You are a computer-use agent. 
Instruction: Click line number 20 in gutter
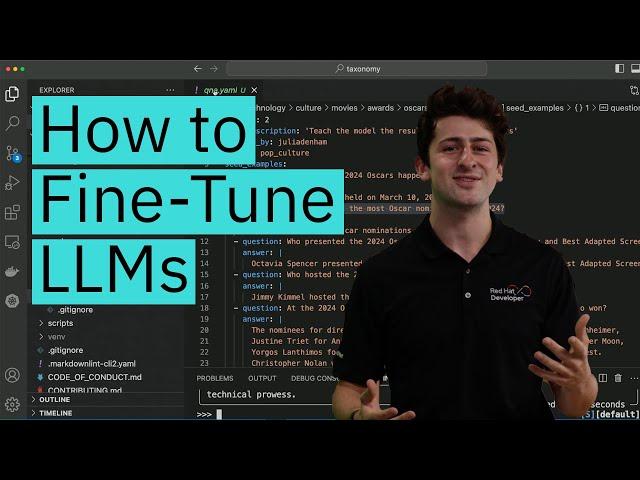click(x=204, y=330)
